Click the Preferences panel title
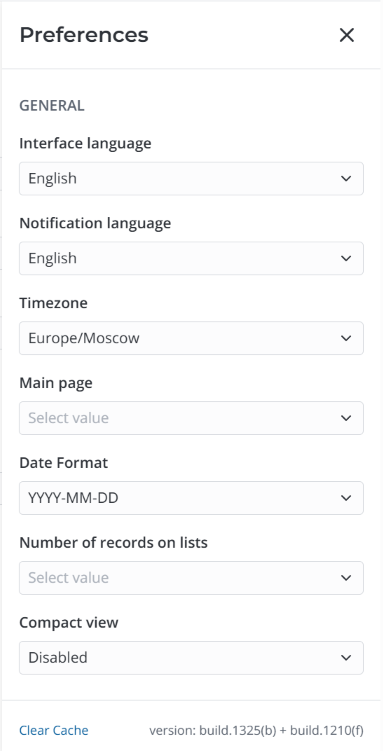The image size is (383, 751). pyautogui.click(x=84, y=35)
